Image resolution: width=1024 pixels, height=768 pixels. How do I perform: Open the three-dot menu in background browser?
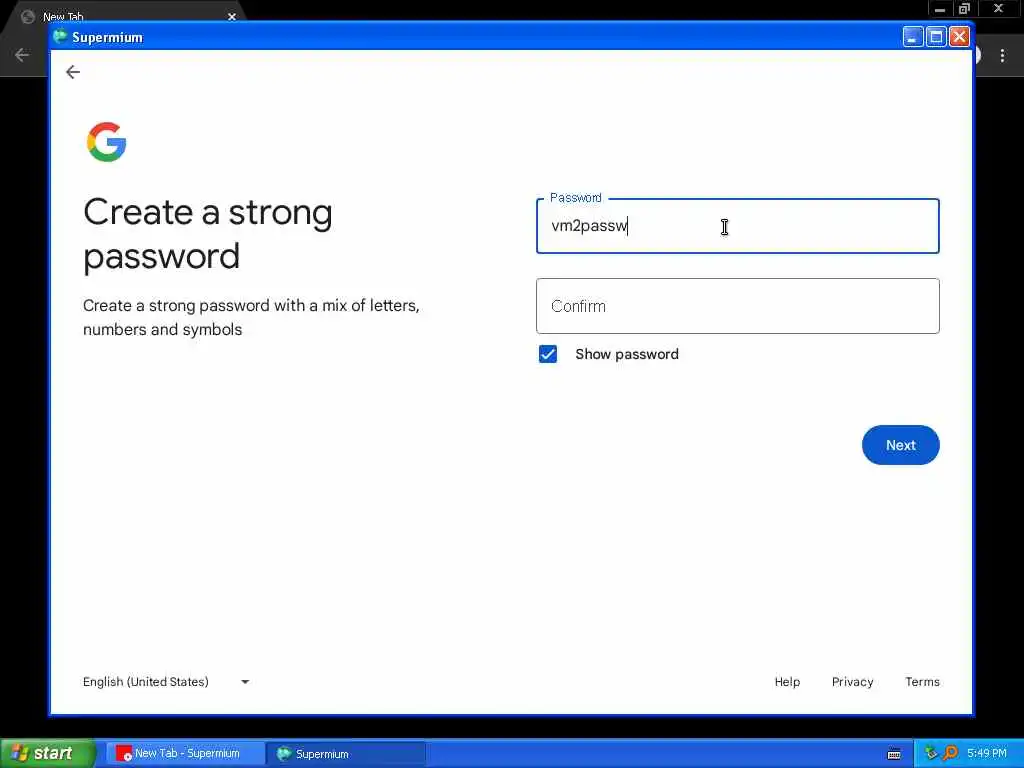coord(1002,56)
